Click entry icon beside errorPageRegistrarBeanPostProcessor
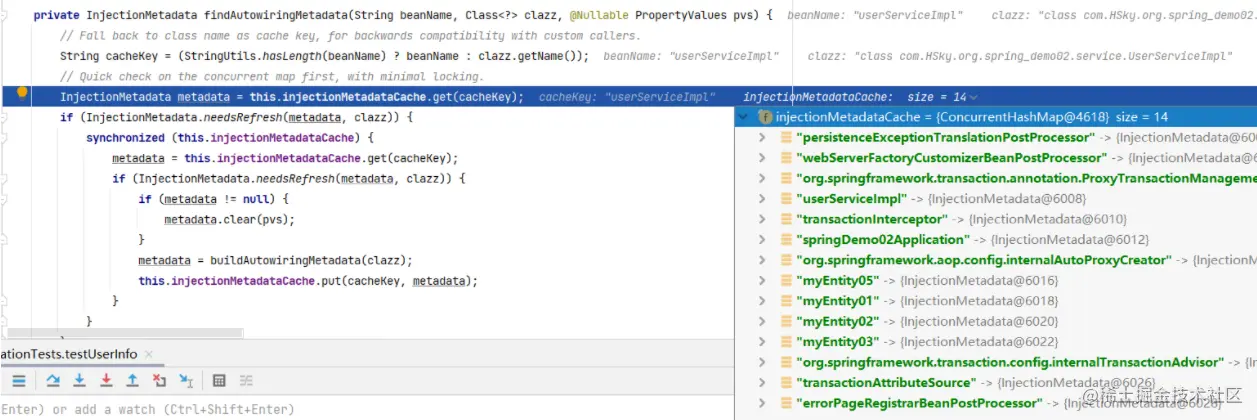Viewport: 1257px width, 420px height. (x=787, y=403)
